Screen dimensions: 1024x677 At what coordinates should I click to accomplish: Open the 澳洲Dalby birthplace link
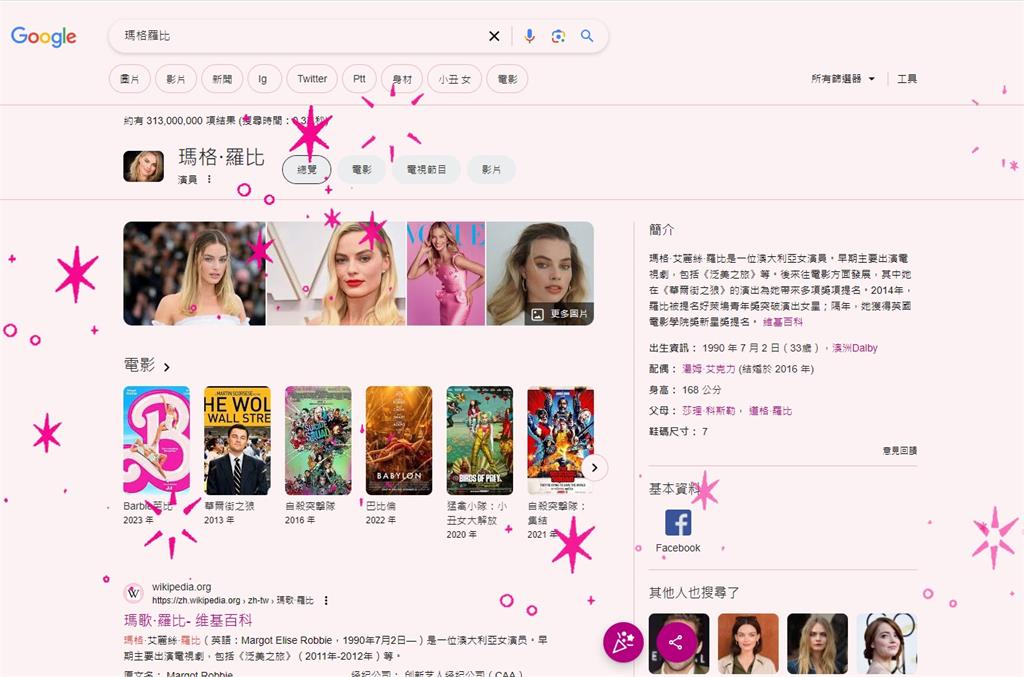[854, 348]
